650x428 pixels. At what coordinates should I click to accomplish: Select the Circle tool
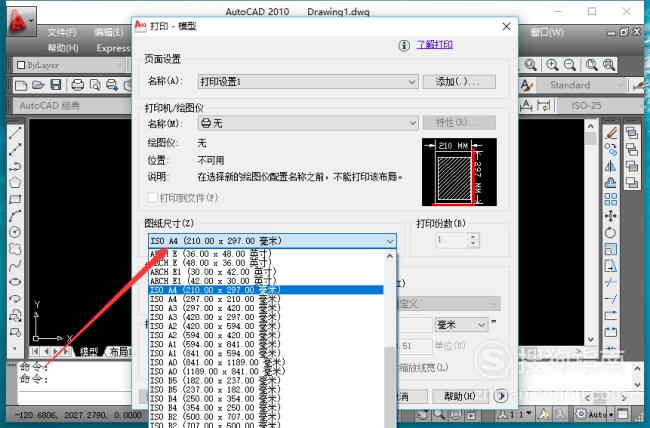click(15, 232)
